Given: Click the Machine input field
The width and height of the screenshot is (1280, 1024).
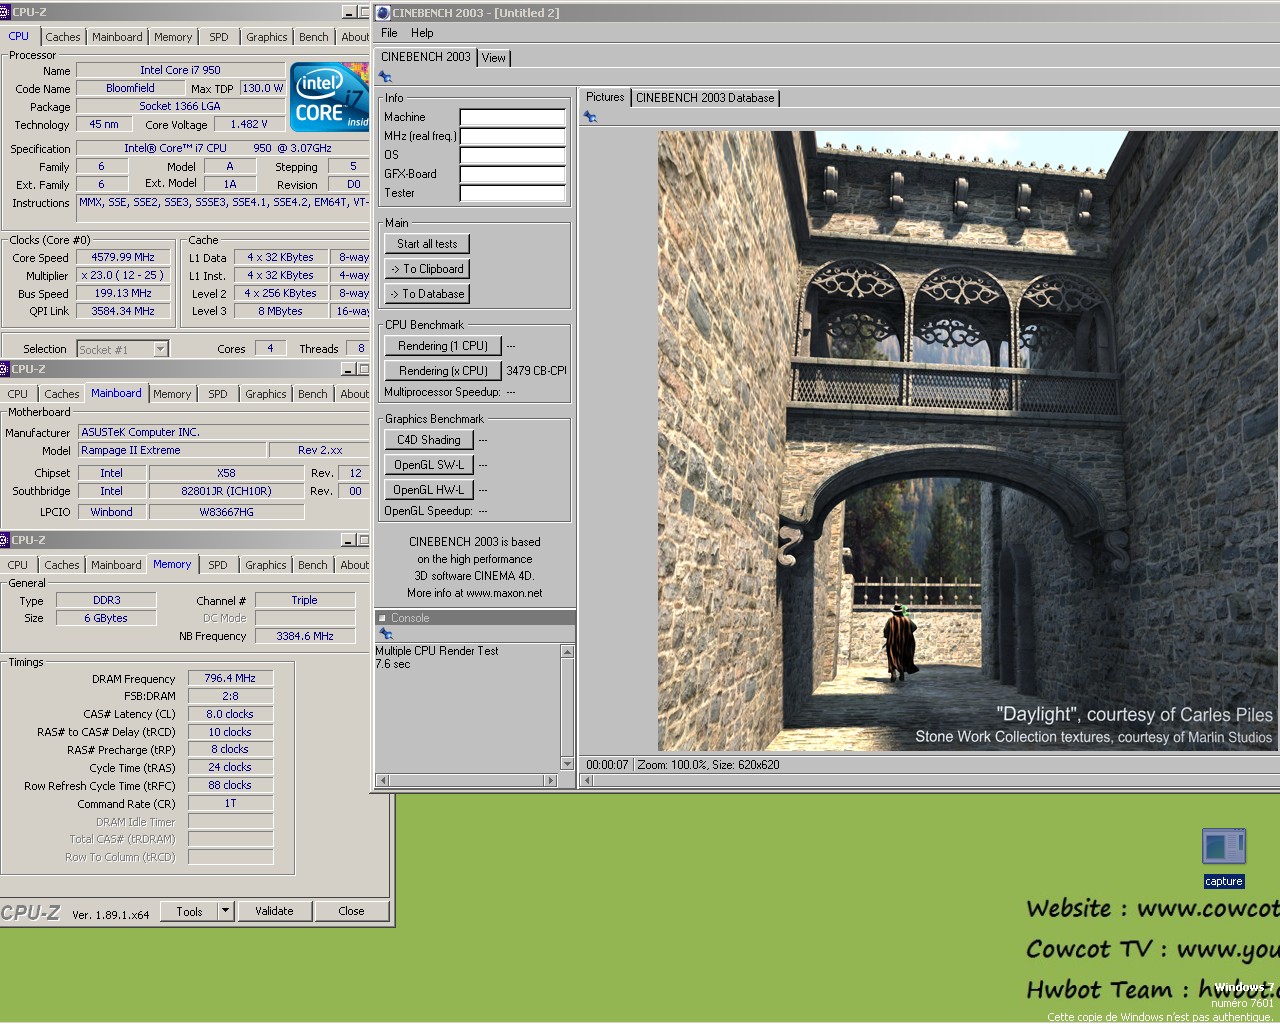Looking at the screenshot, I should (x=513, y=117).
